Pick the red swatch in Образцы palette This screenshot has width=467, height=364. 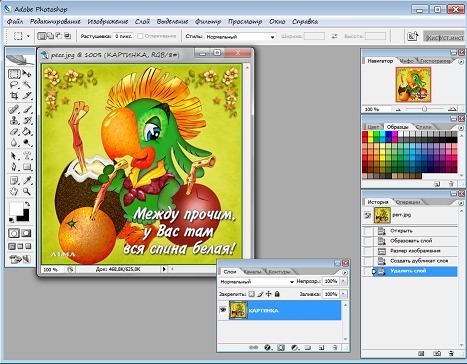tap(365, 134)
